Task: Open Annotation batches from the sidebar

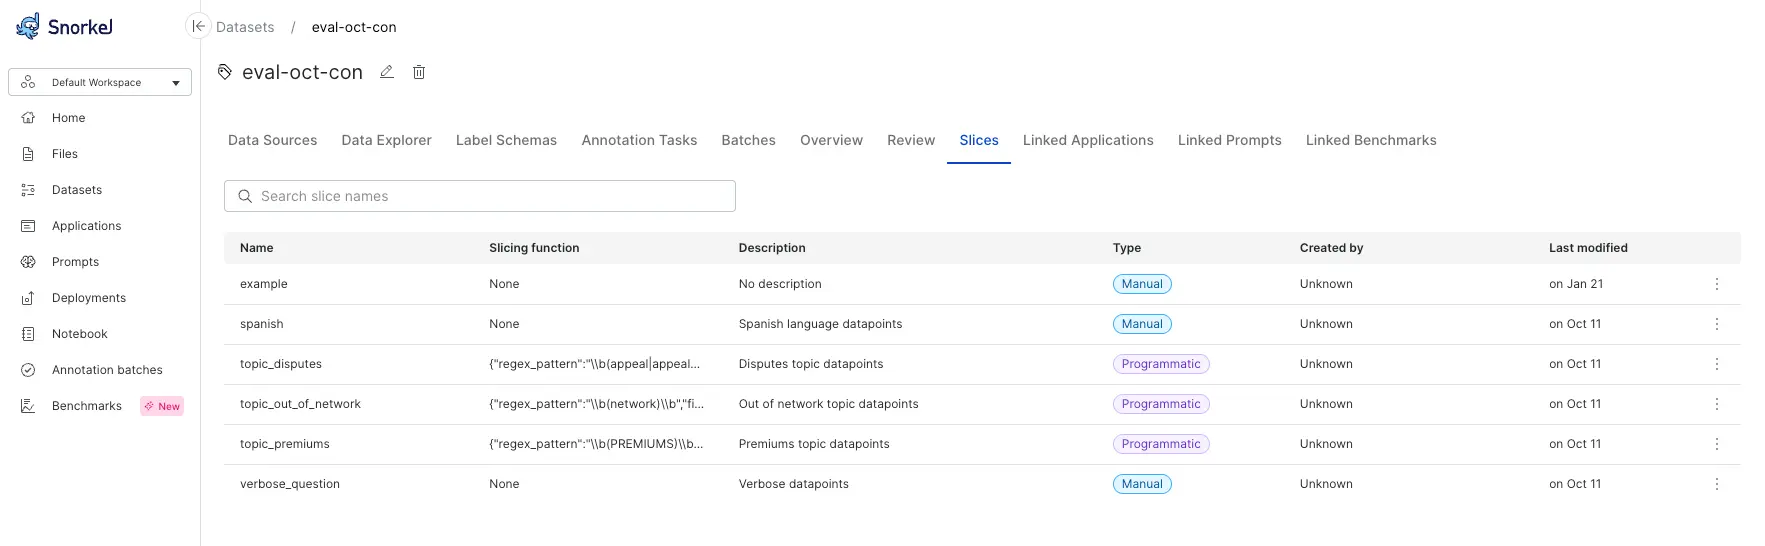Action: [x=107, y=370]
